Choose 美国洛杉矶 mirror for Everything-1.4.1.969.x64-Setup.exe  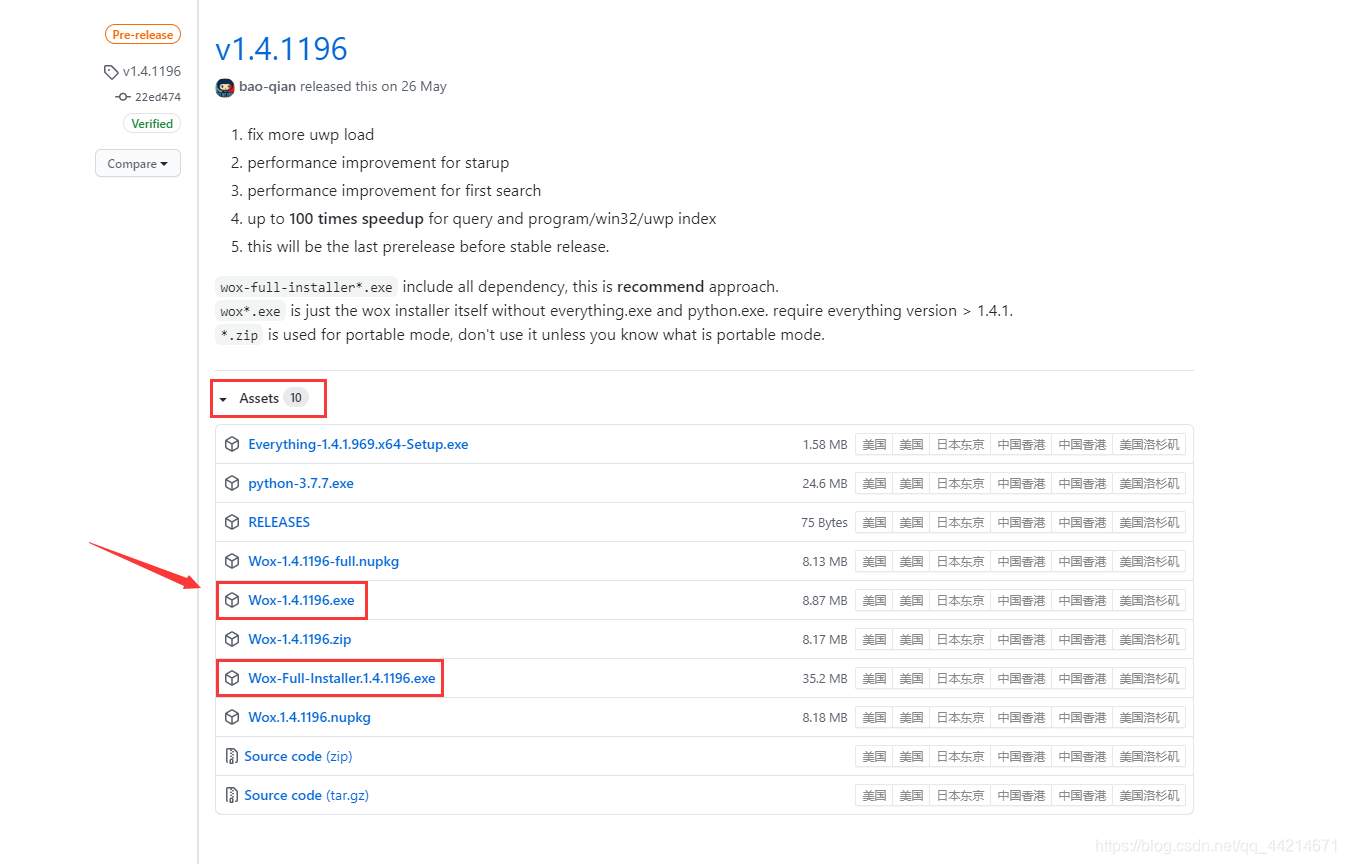1149,444
